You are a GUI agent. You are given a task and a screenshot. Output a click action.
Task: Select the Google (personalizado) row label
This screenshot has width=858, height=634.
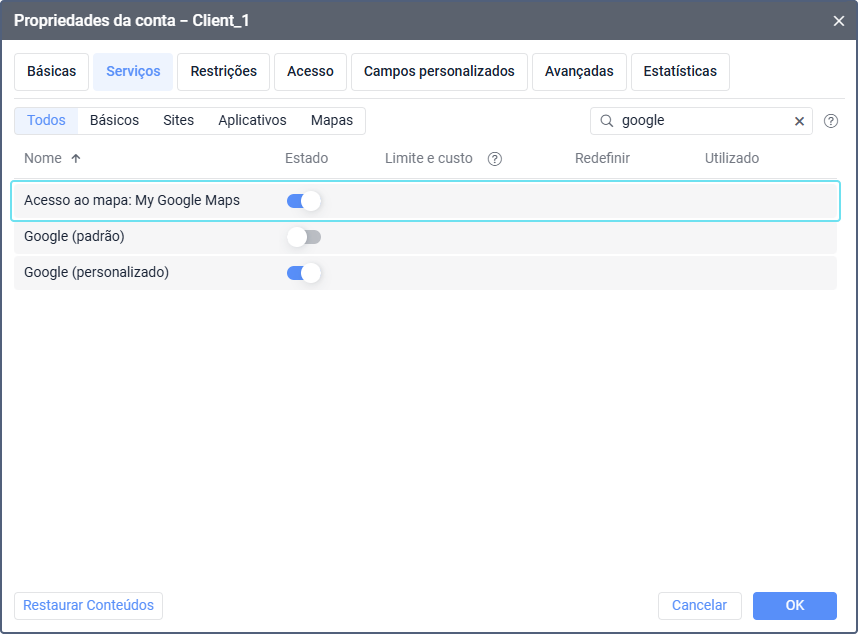(96, 273)
